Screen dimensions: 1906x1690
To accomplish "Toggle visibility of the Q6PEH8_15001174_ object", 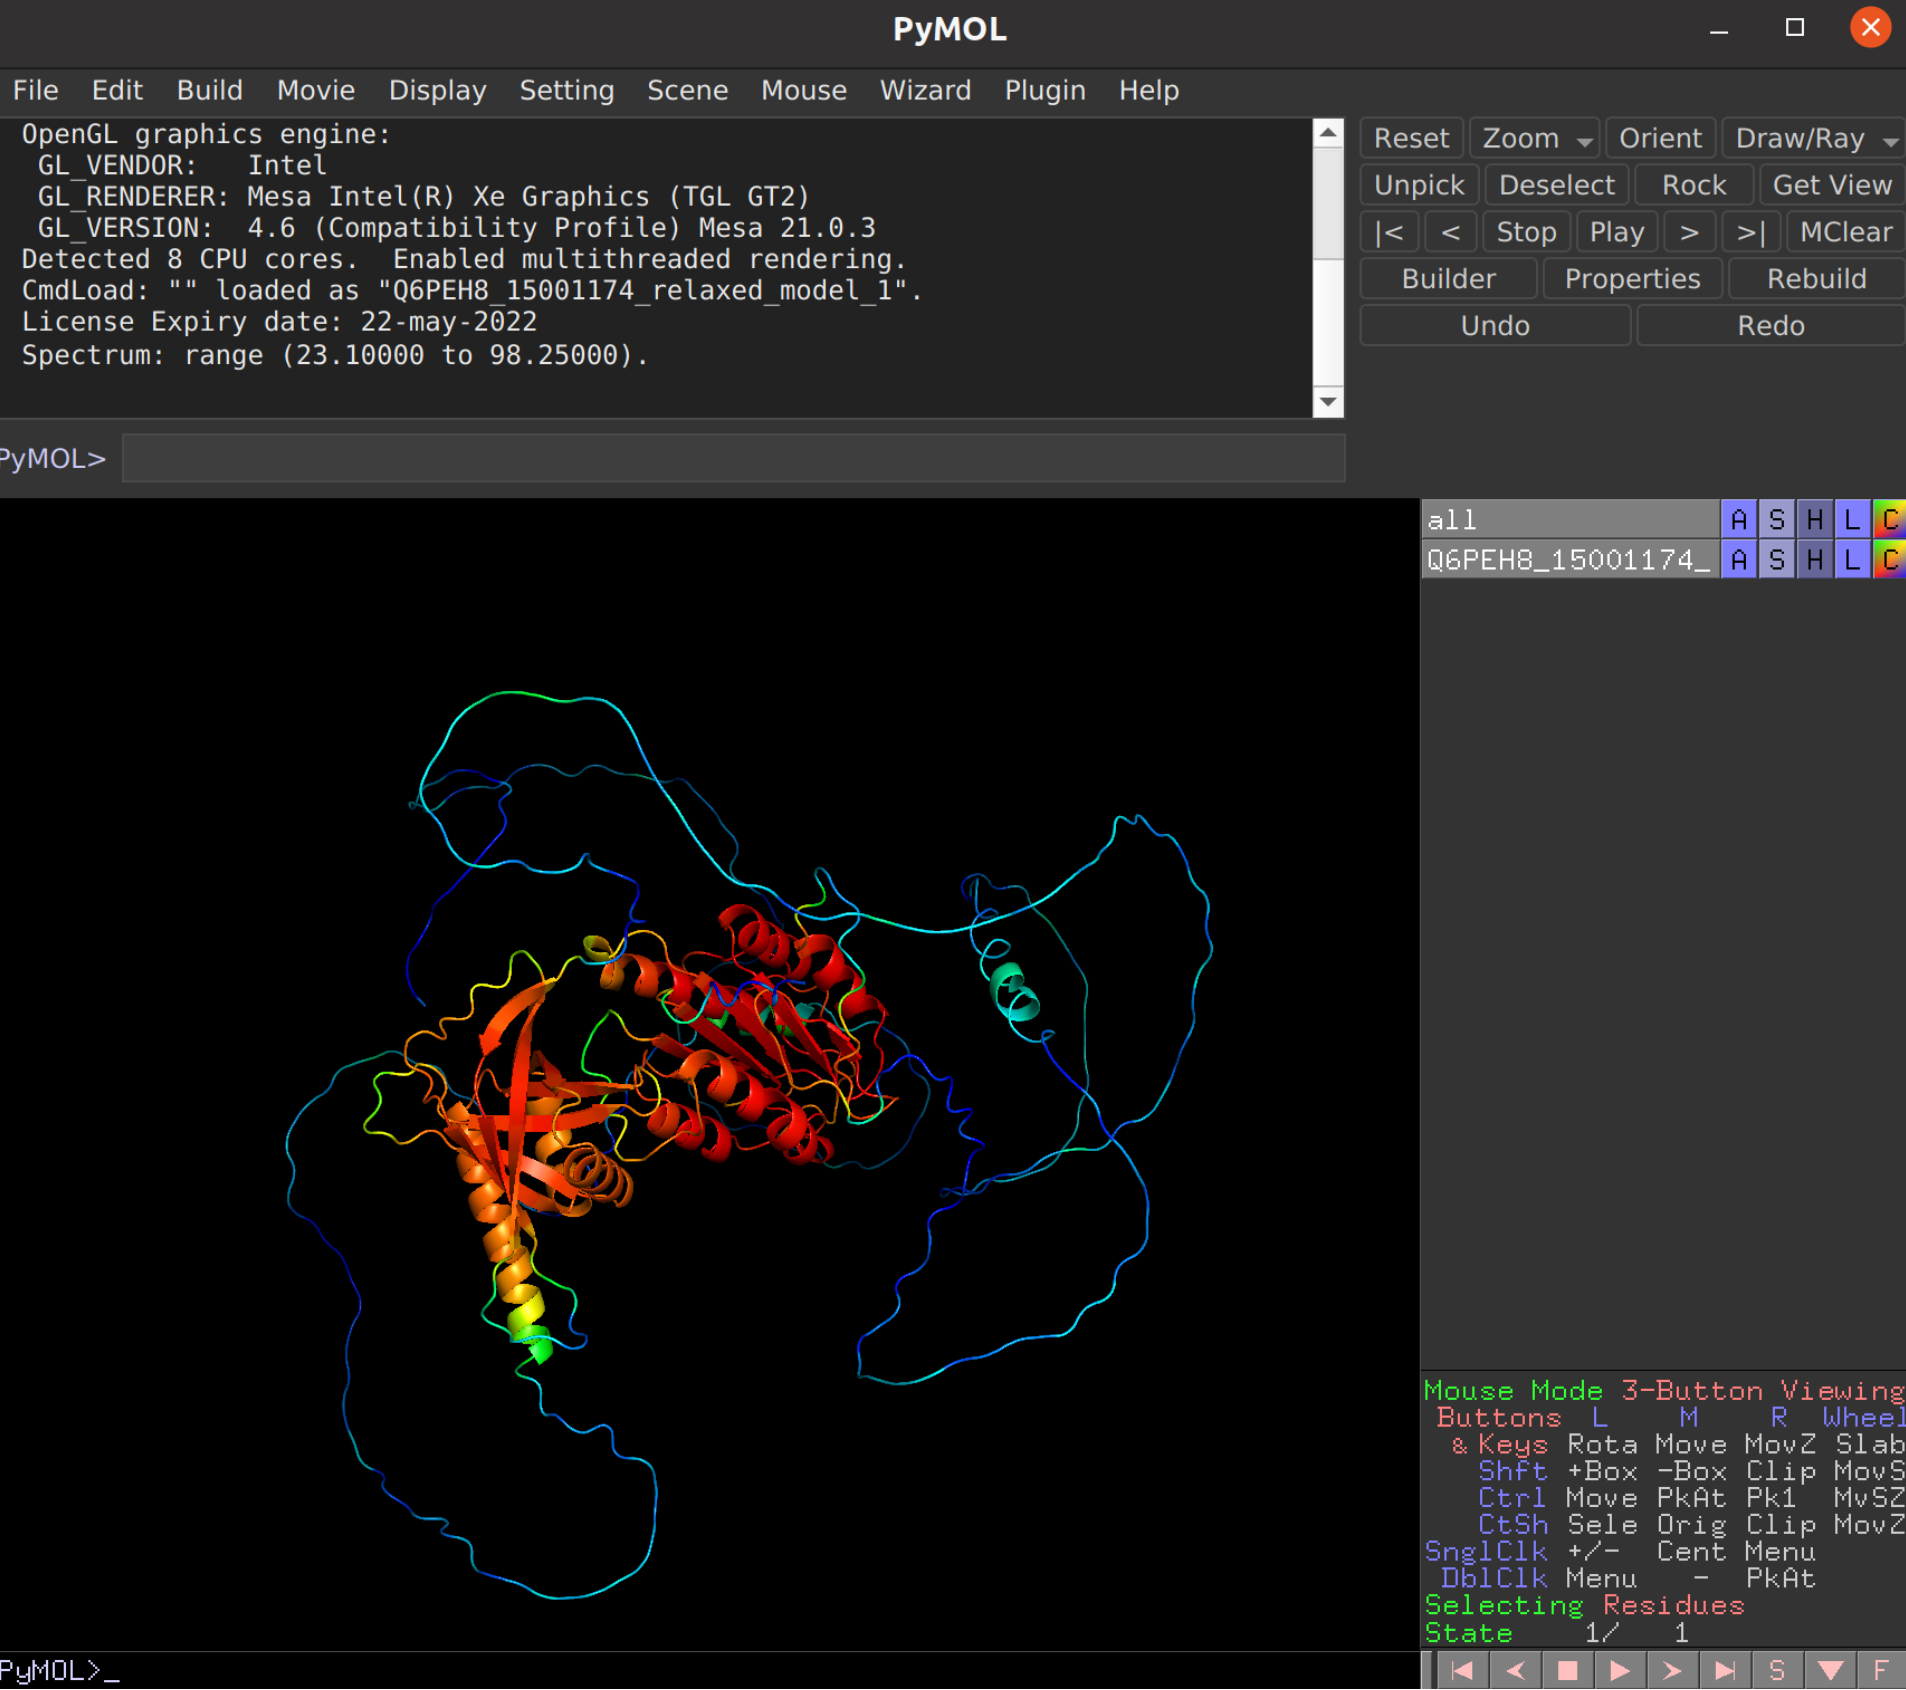I will (x=1567, y=560).
